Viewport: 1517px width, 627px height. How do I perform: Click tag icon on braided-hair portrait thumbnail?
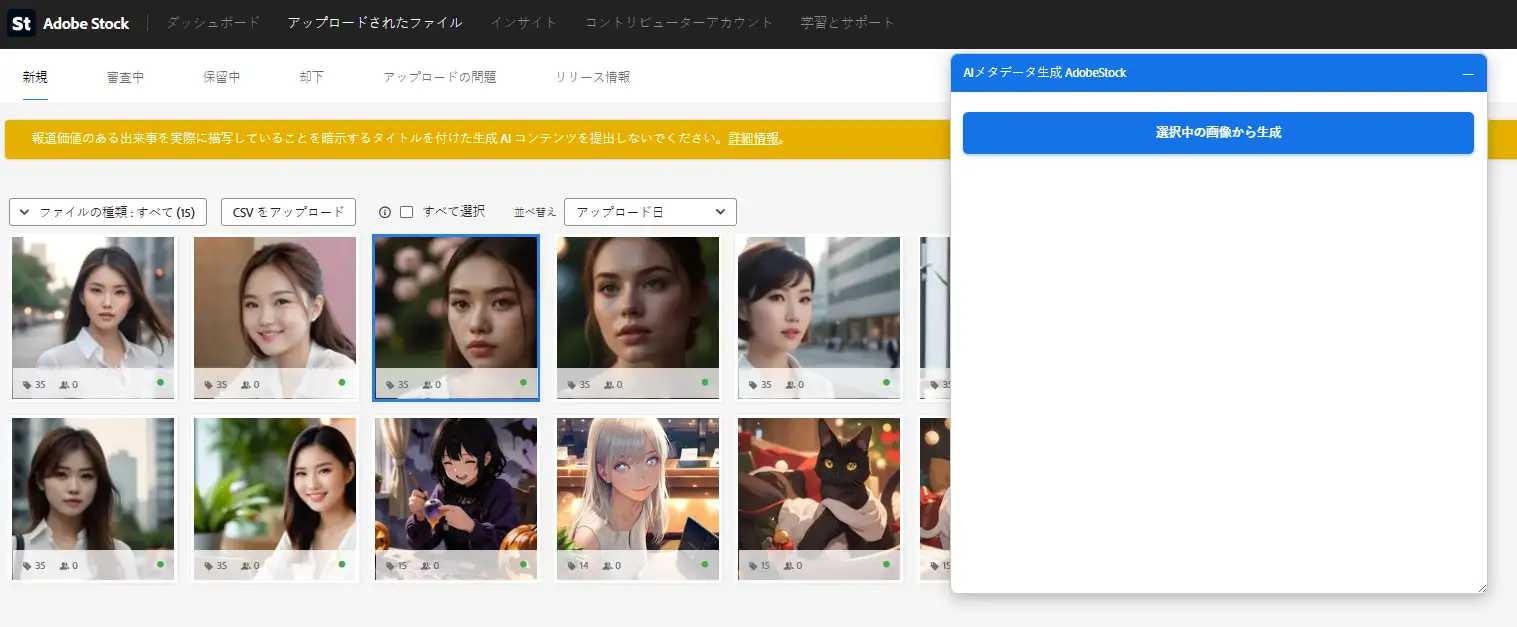[572, 384]
